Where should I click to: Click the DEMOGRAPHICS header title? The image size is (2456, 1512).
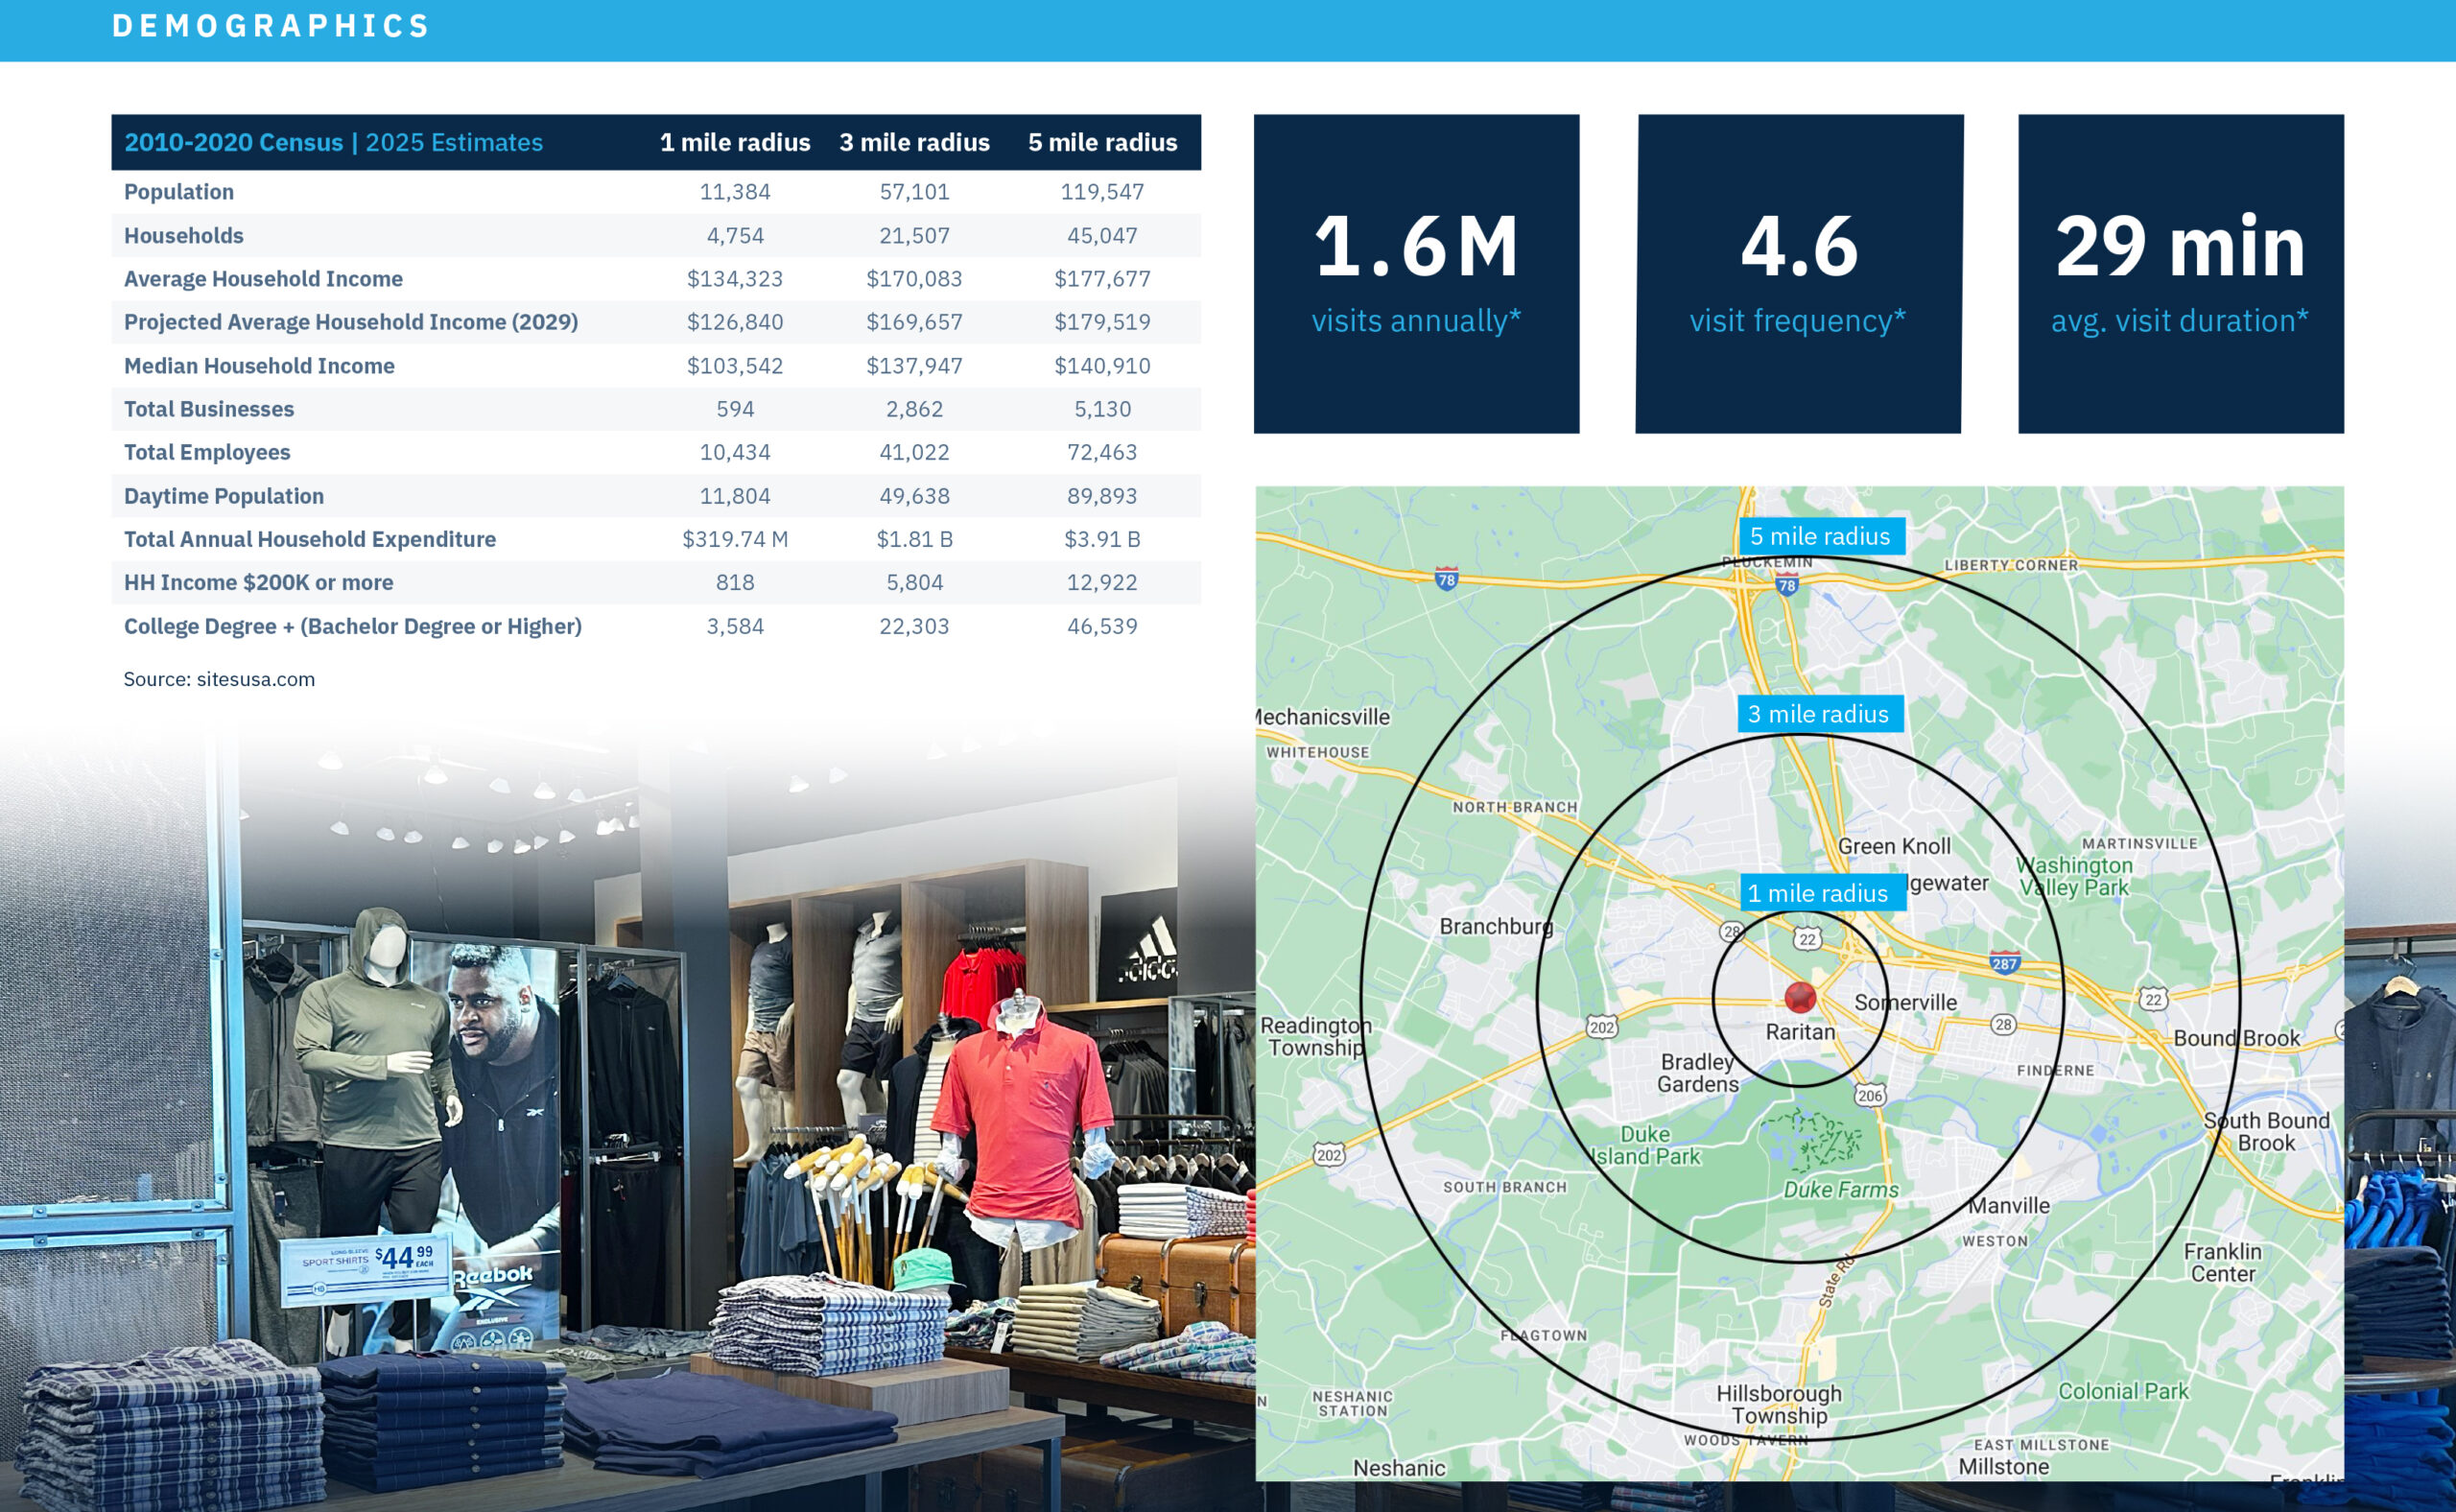(x=270, y=26)
